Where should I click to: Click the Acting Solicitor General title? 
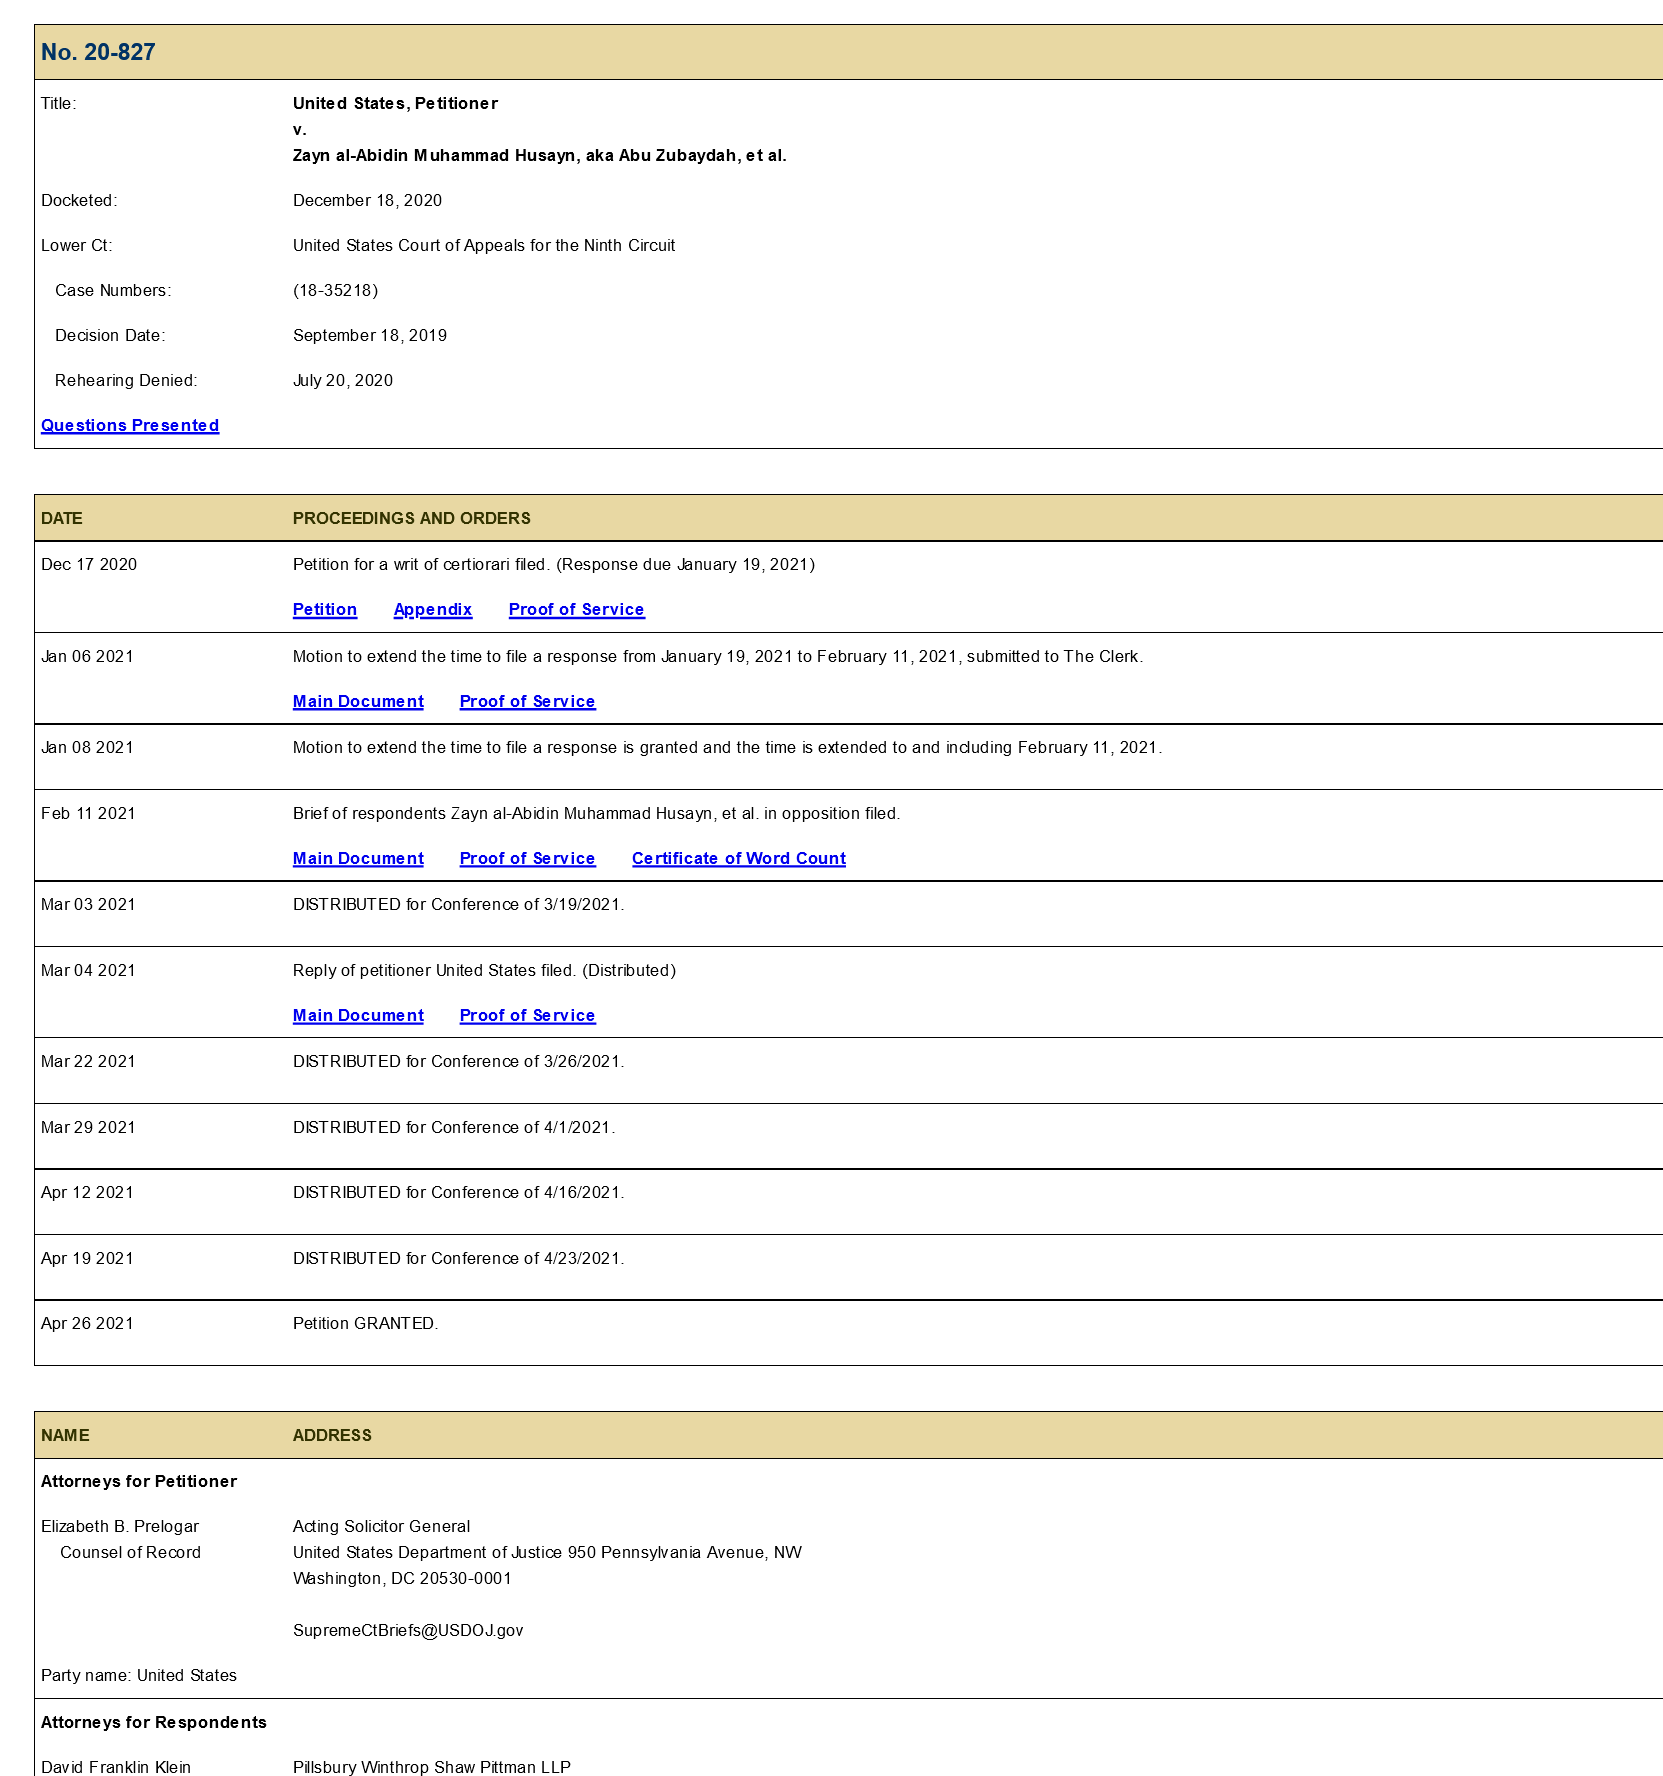(x=381, y=1526)
